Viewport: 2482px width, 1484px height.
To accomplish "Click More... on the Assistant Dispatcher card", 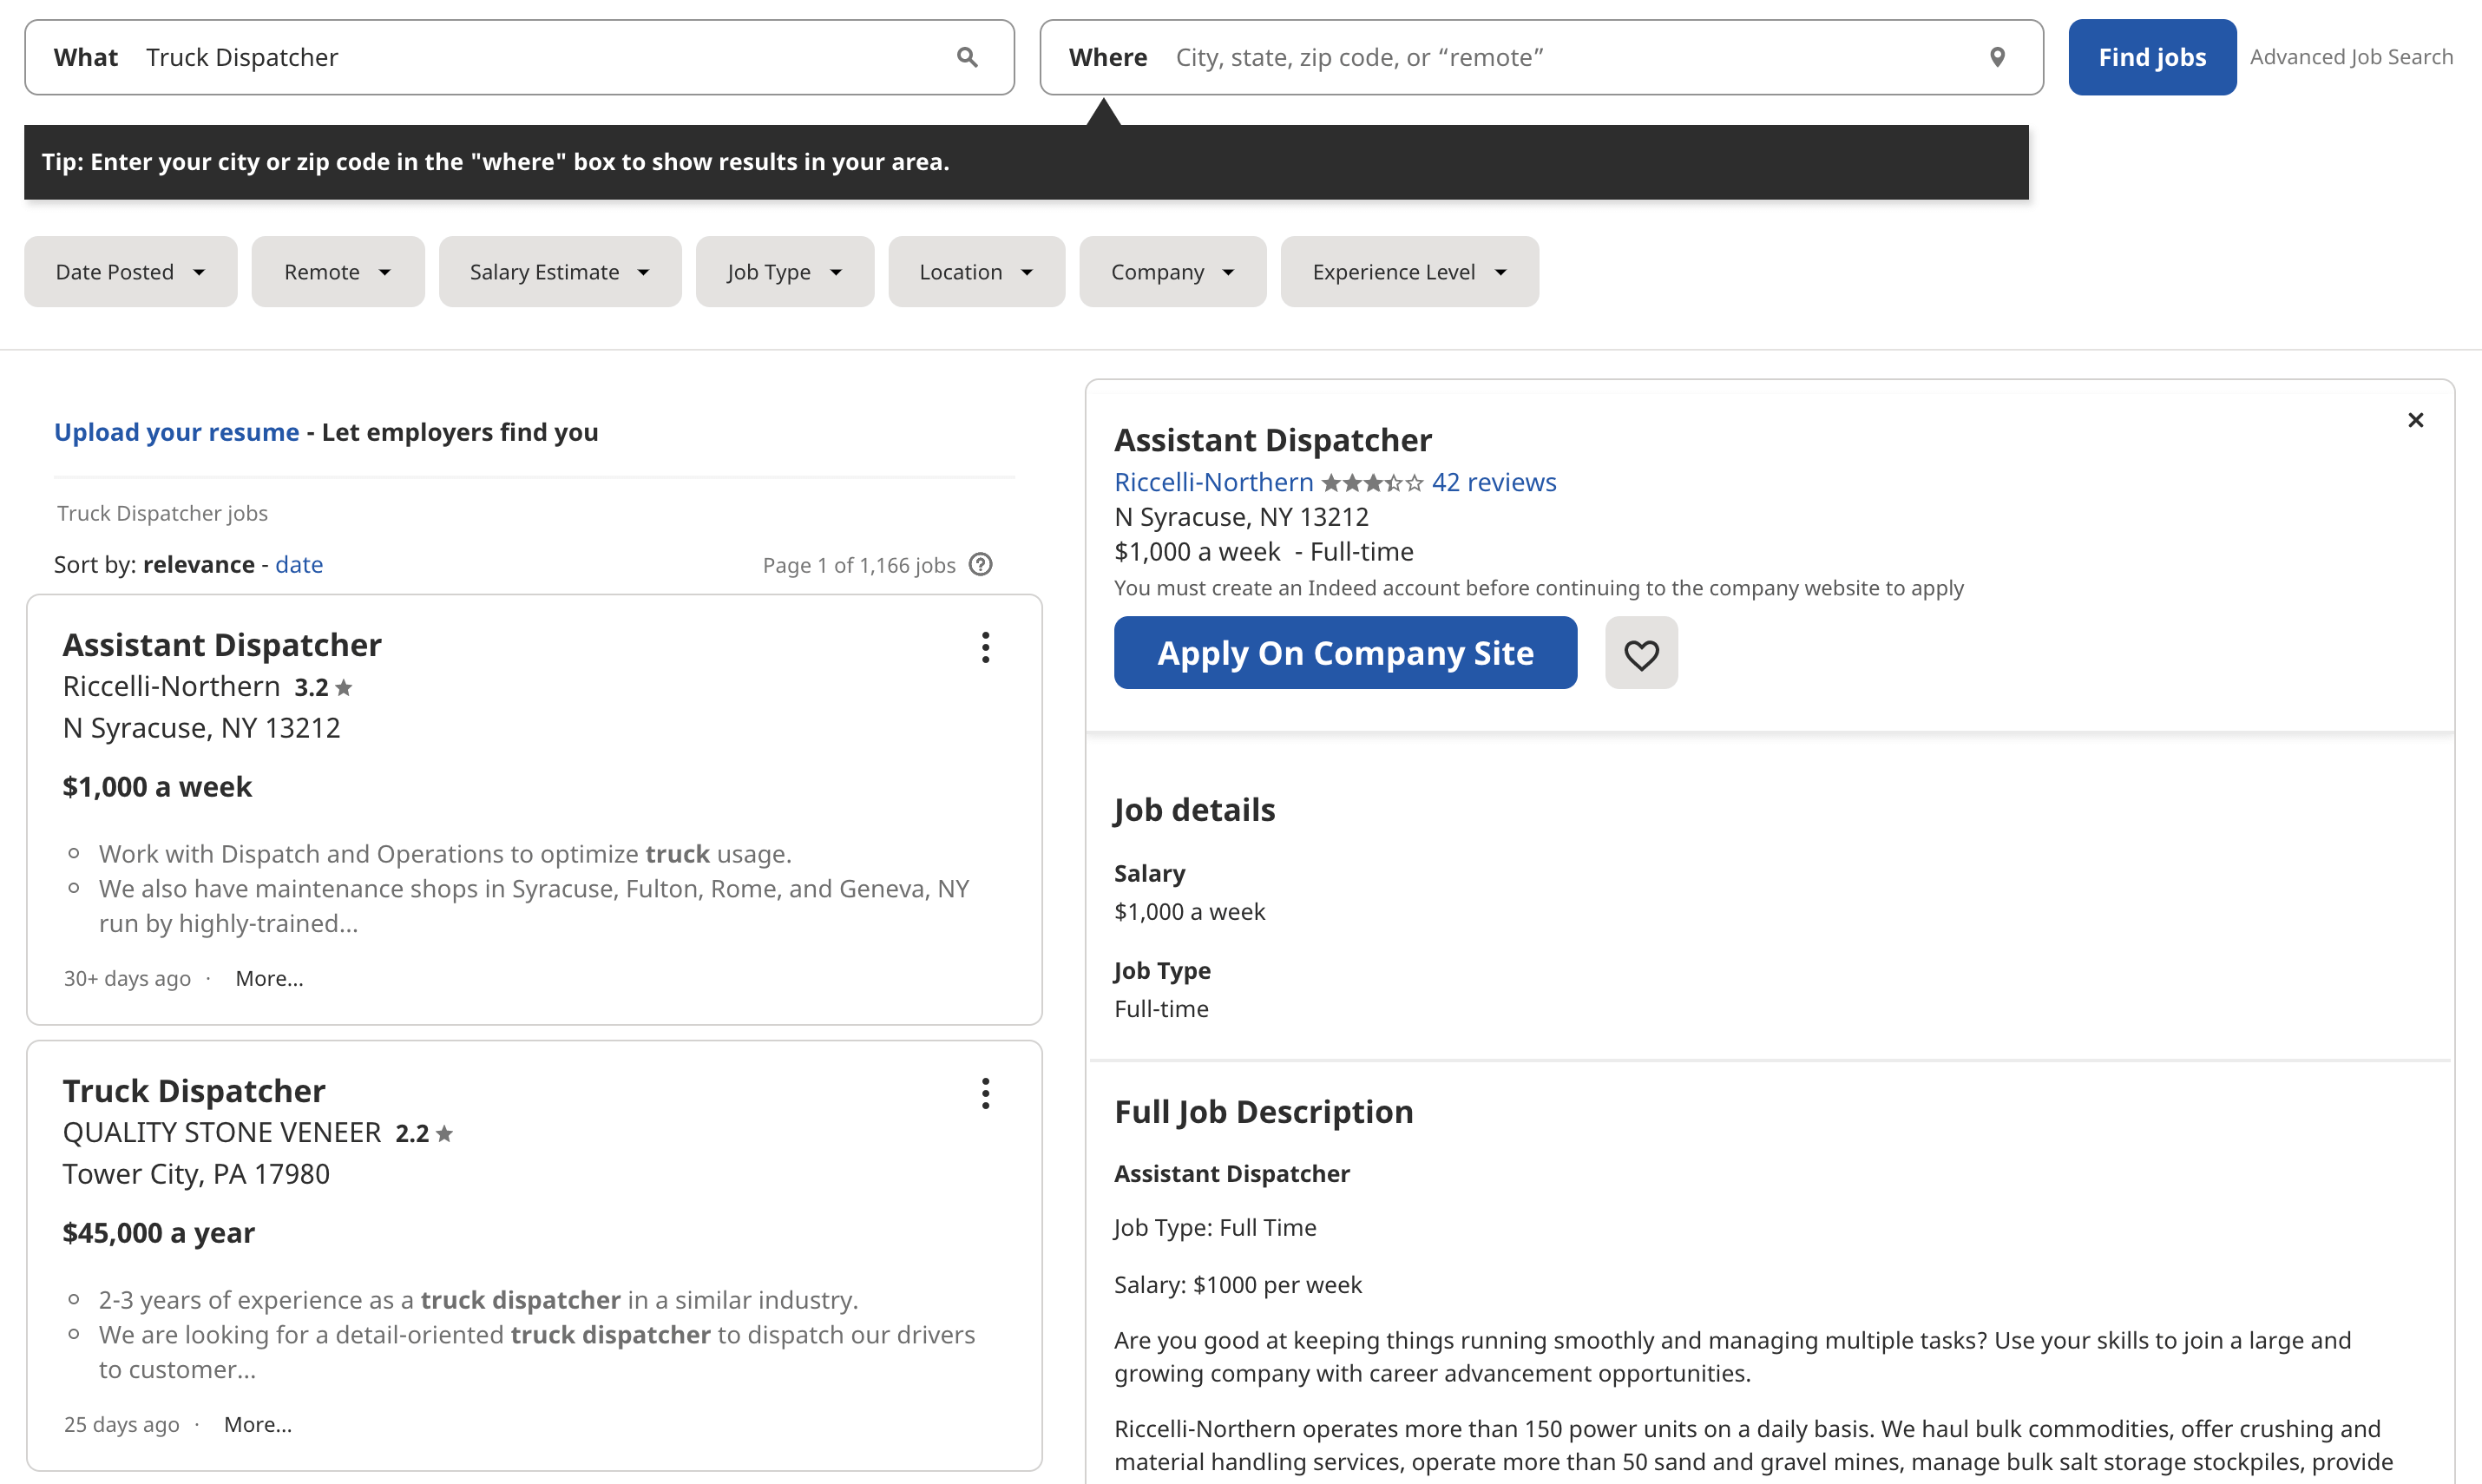I will point(269,979).
